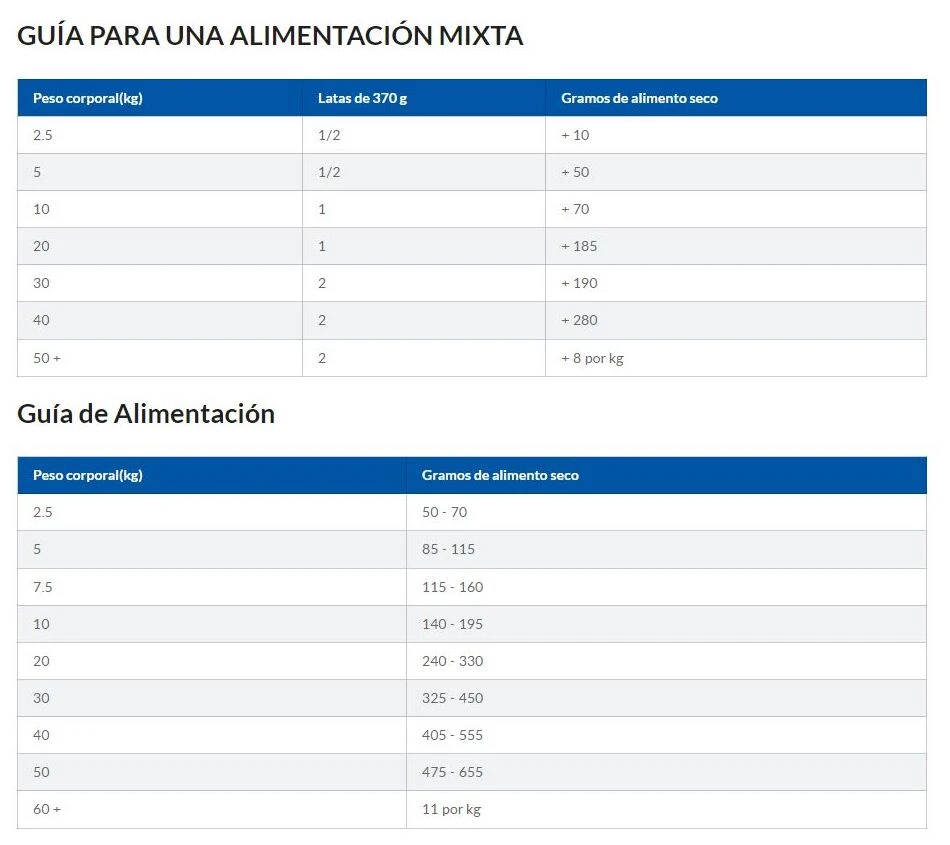The height and width of the screenshot is (845, 950).
Task: Select the '+ 10' dry food cell
Action: tap(575, 135)
